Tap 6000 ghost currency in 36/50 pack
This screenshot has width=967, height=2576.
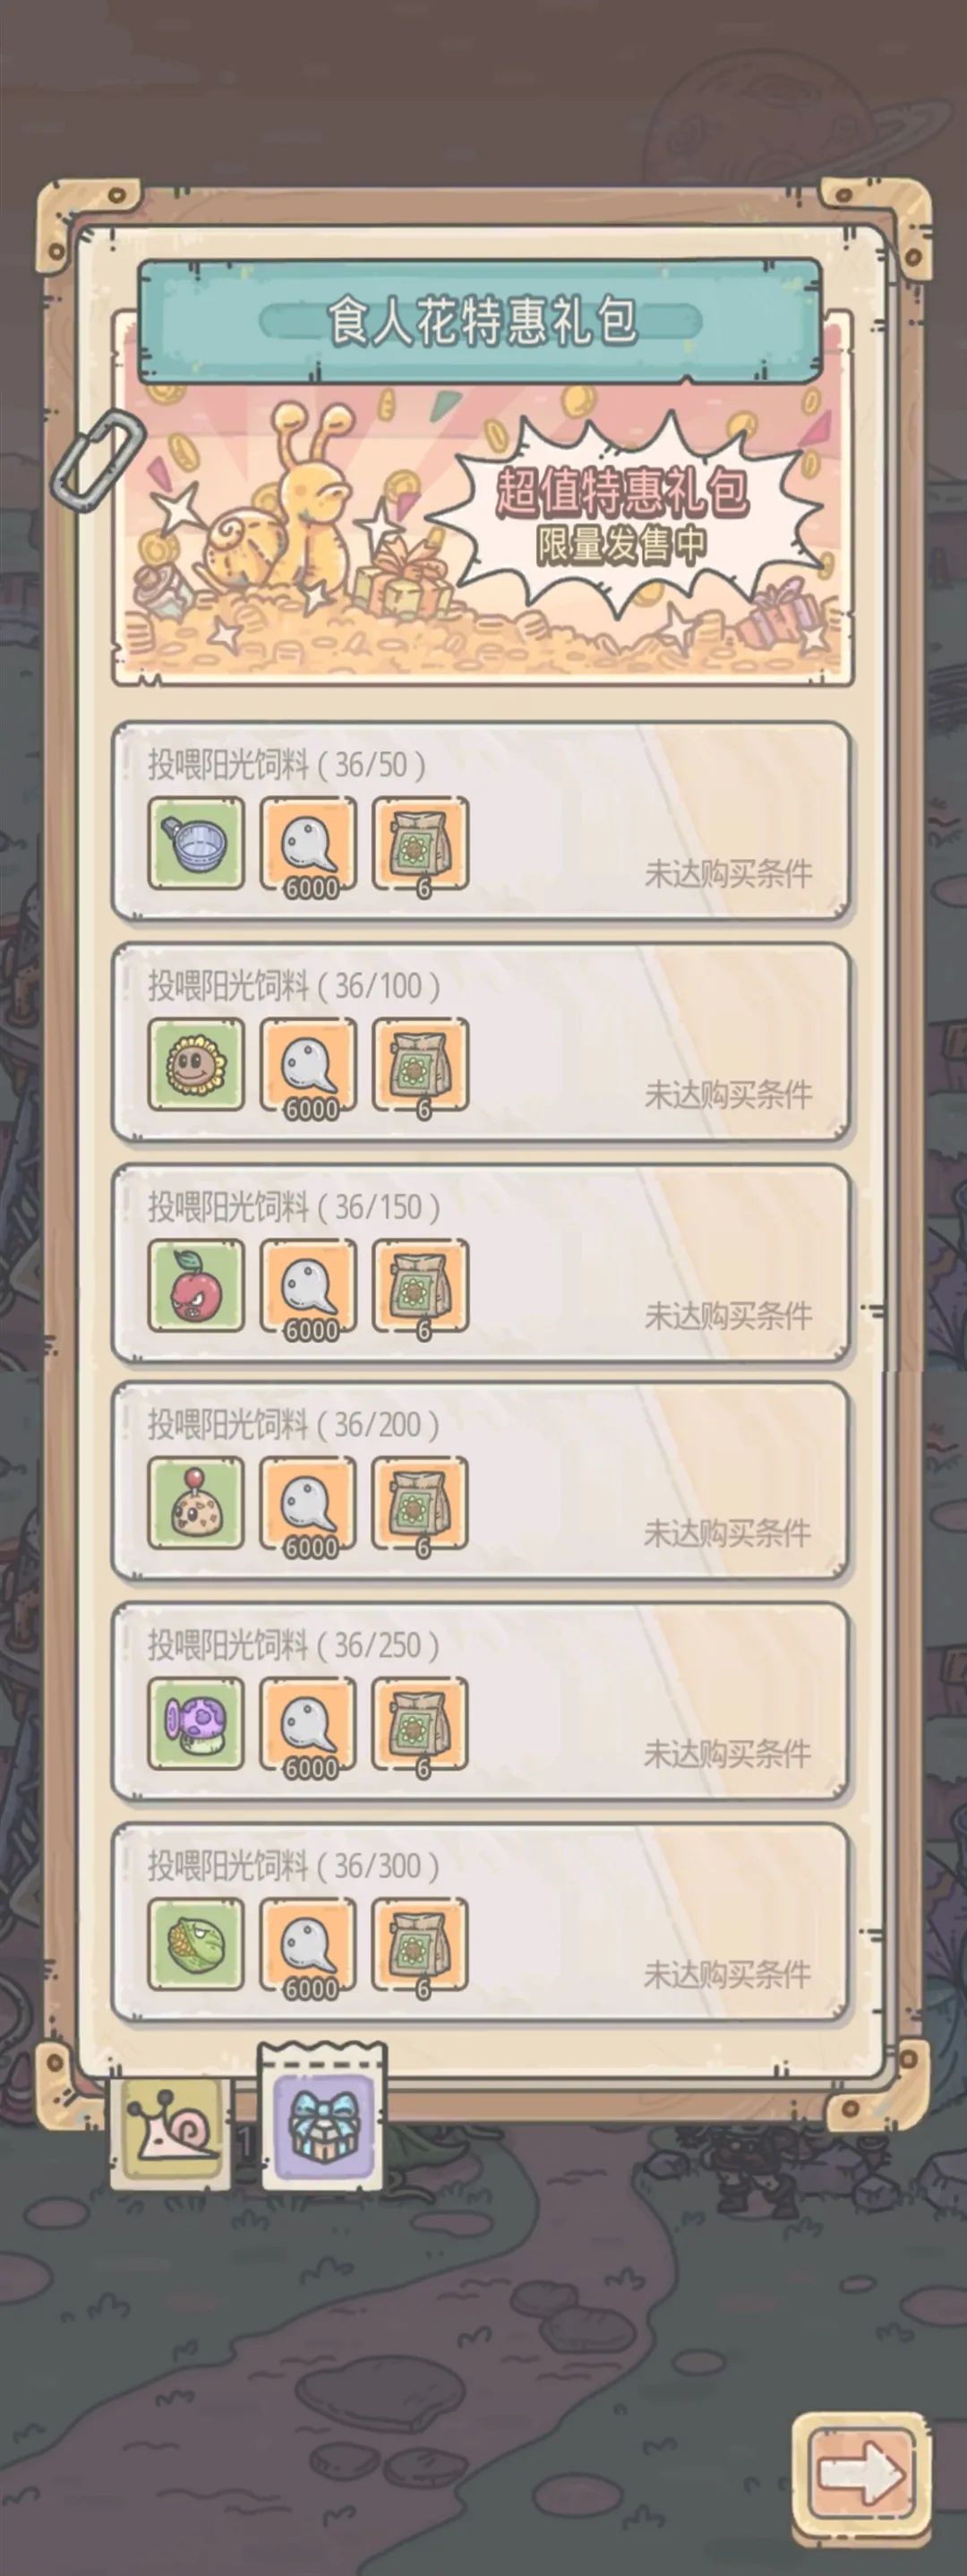309,843
